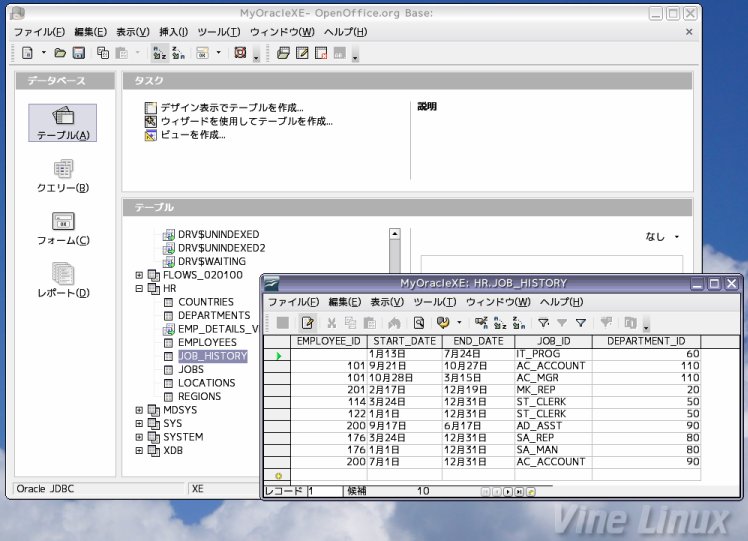Screen dimensions: 748x541
Task: Click the EMPLOYEE_ID column header
Action: [329, 341]
